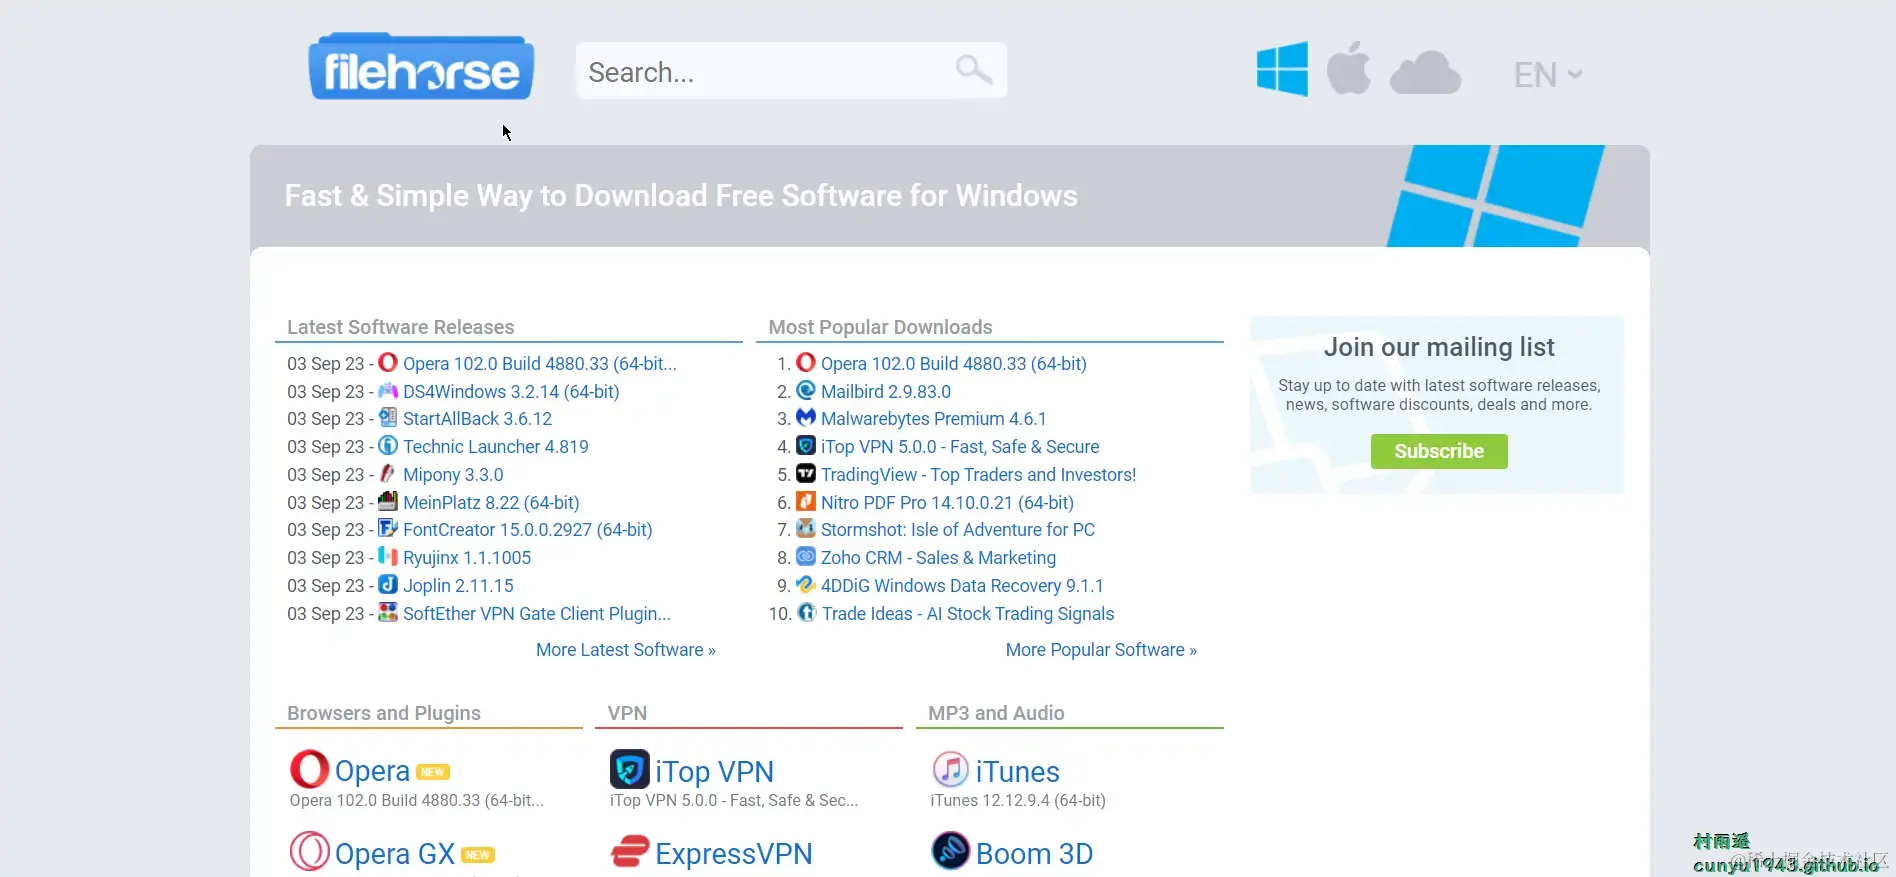Screen dimensions: 1896x877
Task: Open ExpressVPN title link
Action: (734, 854)
